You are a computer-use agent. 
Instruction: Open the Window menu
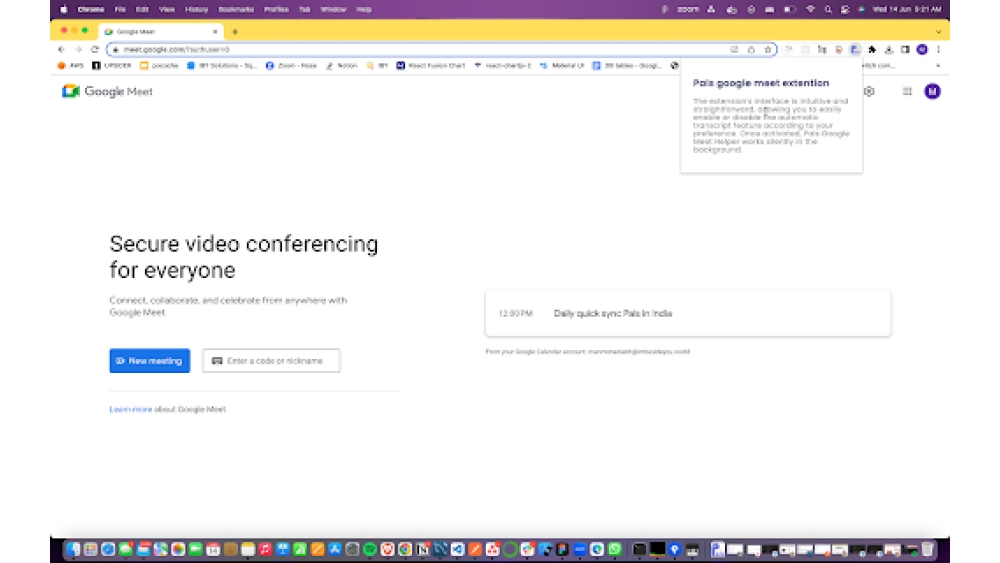(x=334, y=10)
